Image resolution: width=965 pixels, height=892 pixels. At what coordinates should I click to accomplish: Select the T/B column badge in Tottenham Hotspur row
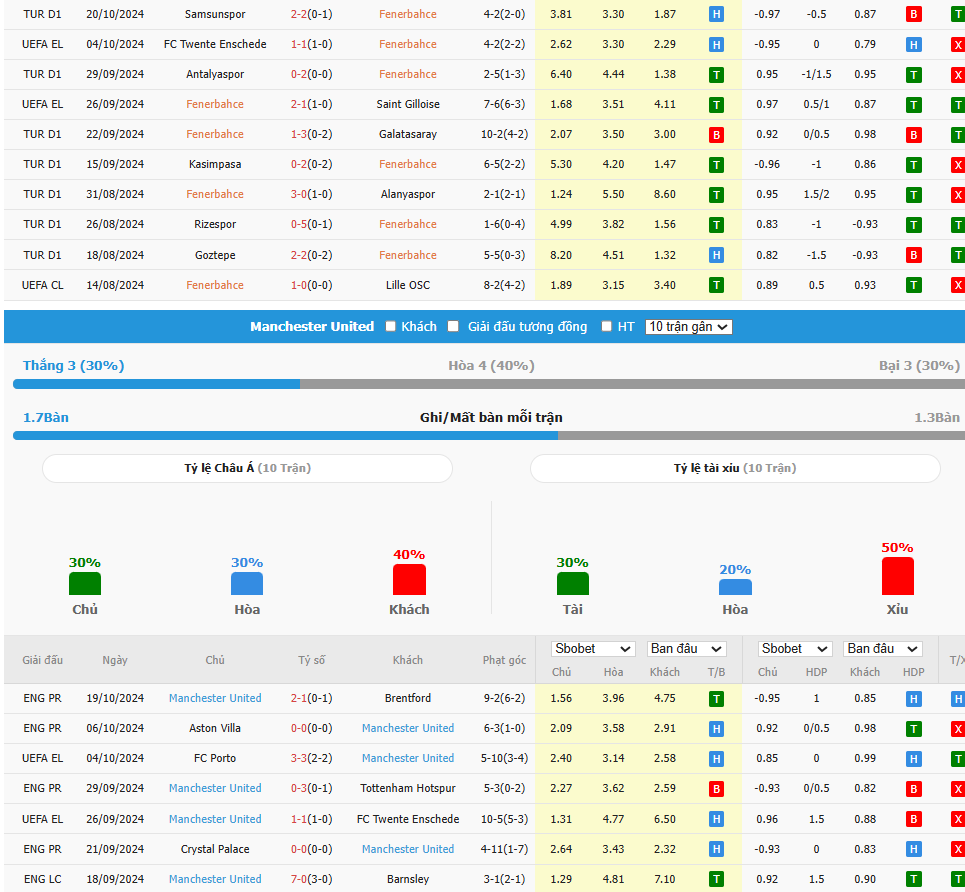(716, 789)
